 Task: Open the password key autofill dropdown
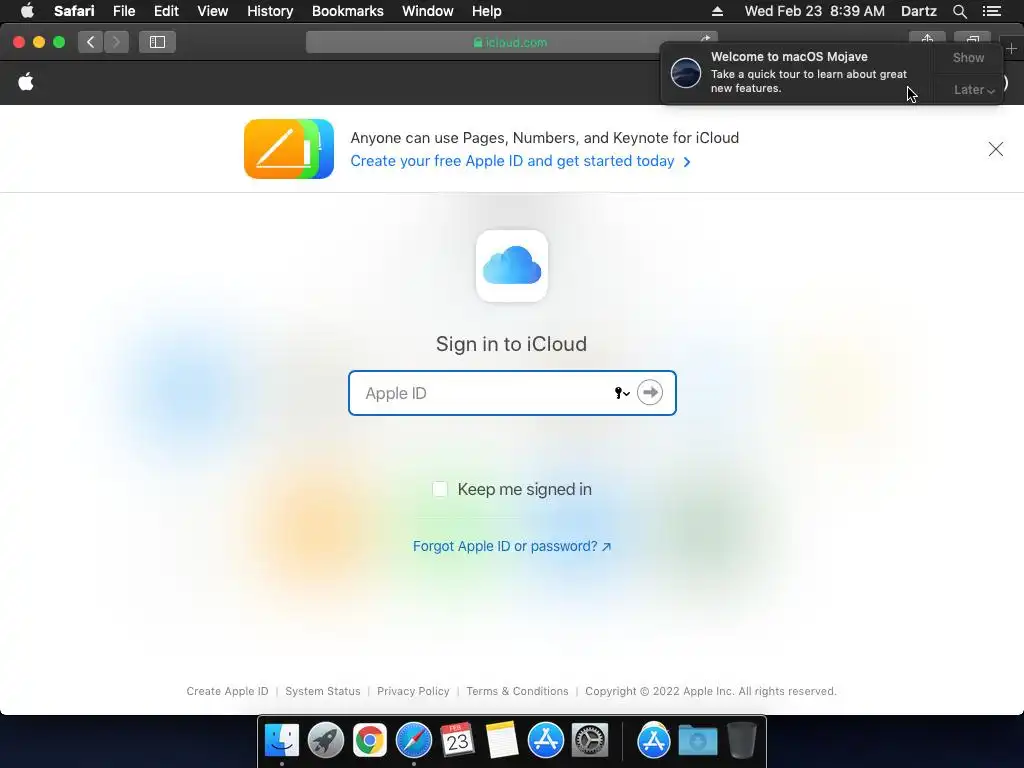(x=622, y=392)
